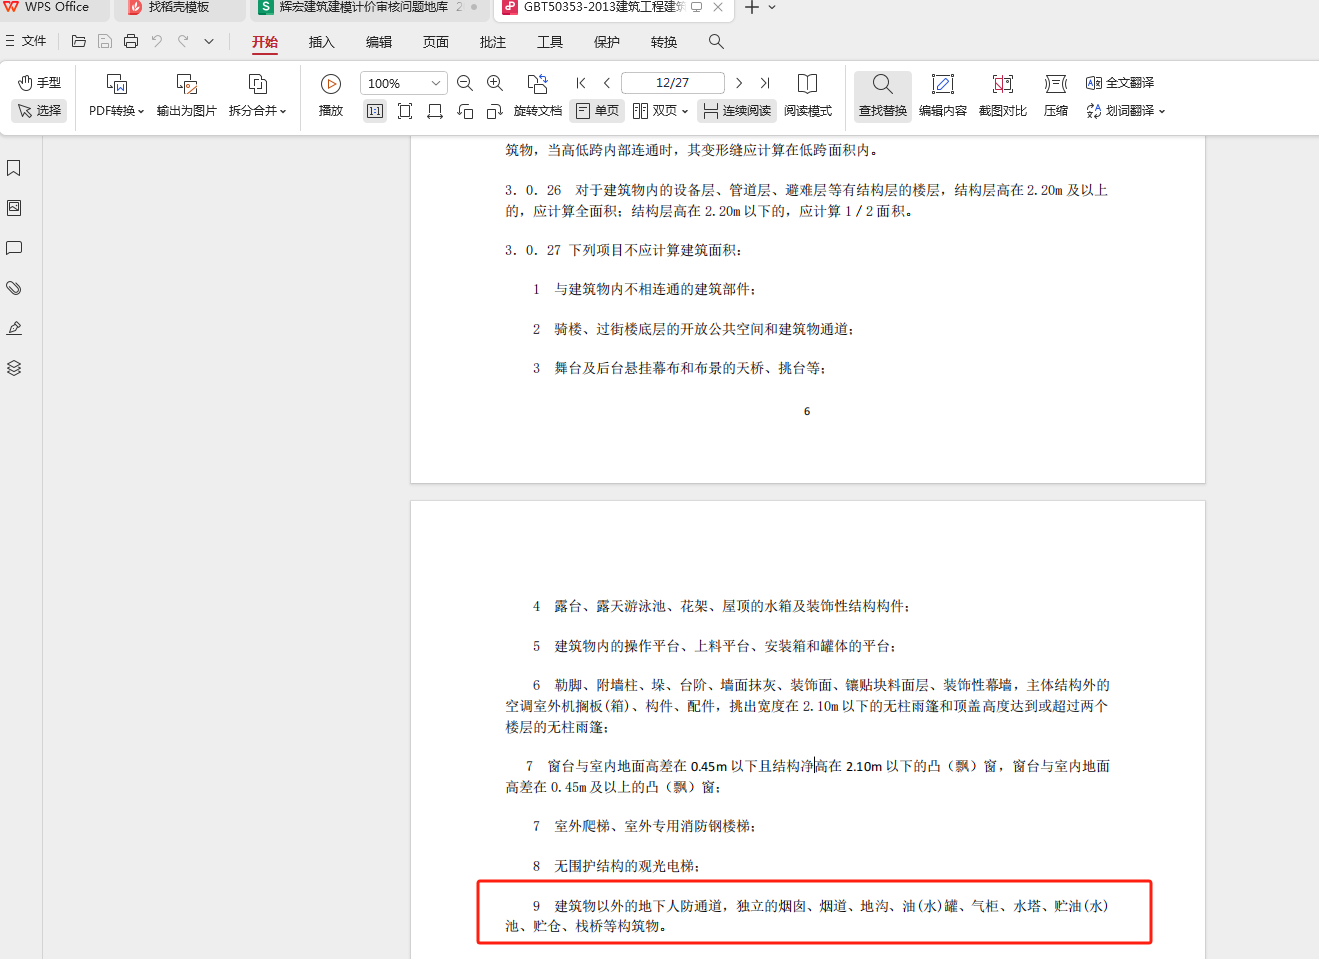The height and width of the screenshot is (959, 1319).
Task: Click the 播放 play button
Action: coord(331,96)
